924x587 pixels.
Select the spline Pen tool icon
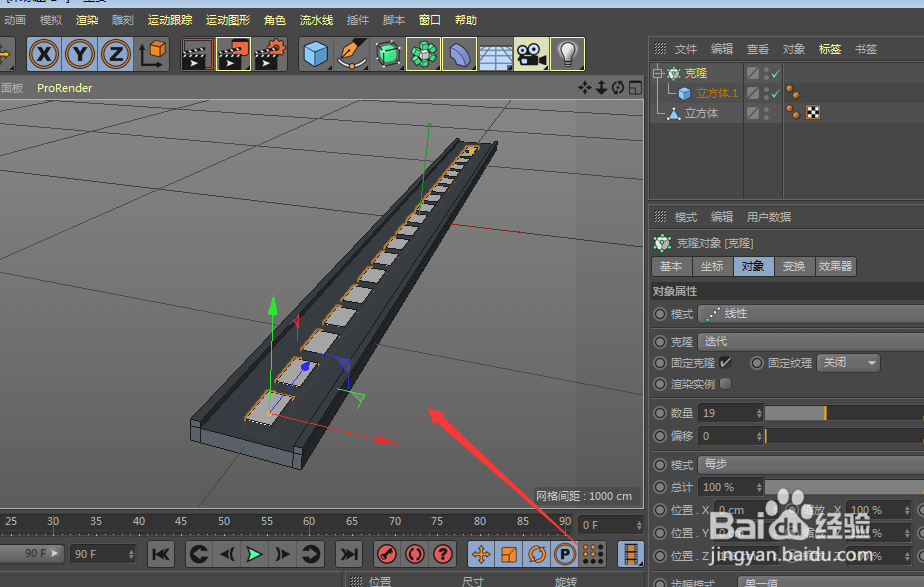point(351,54)
